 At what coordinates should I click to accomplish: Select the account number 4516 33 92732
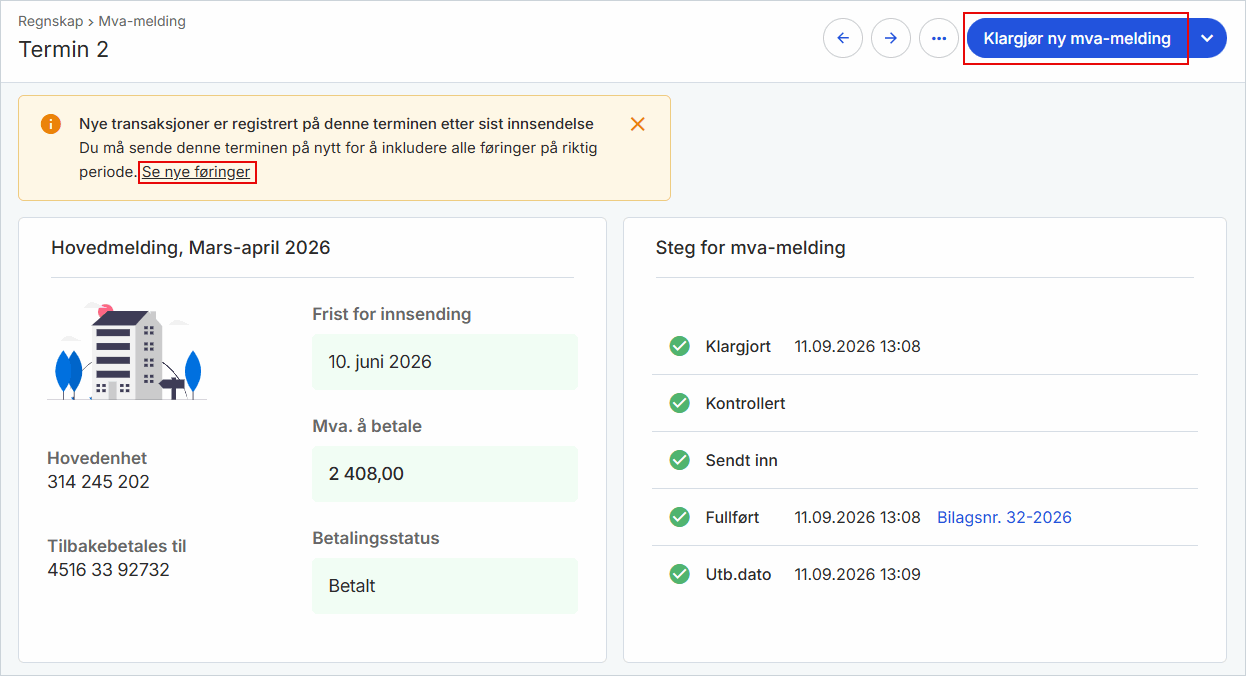point(108,570)
